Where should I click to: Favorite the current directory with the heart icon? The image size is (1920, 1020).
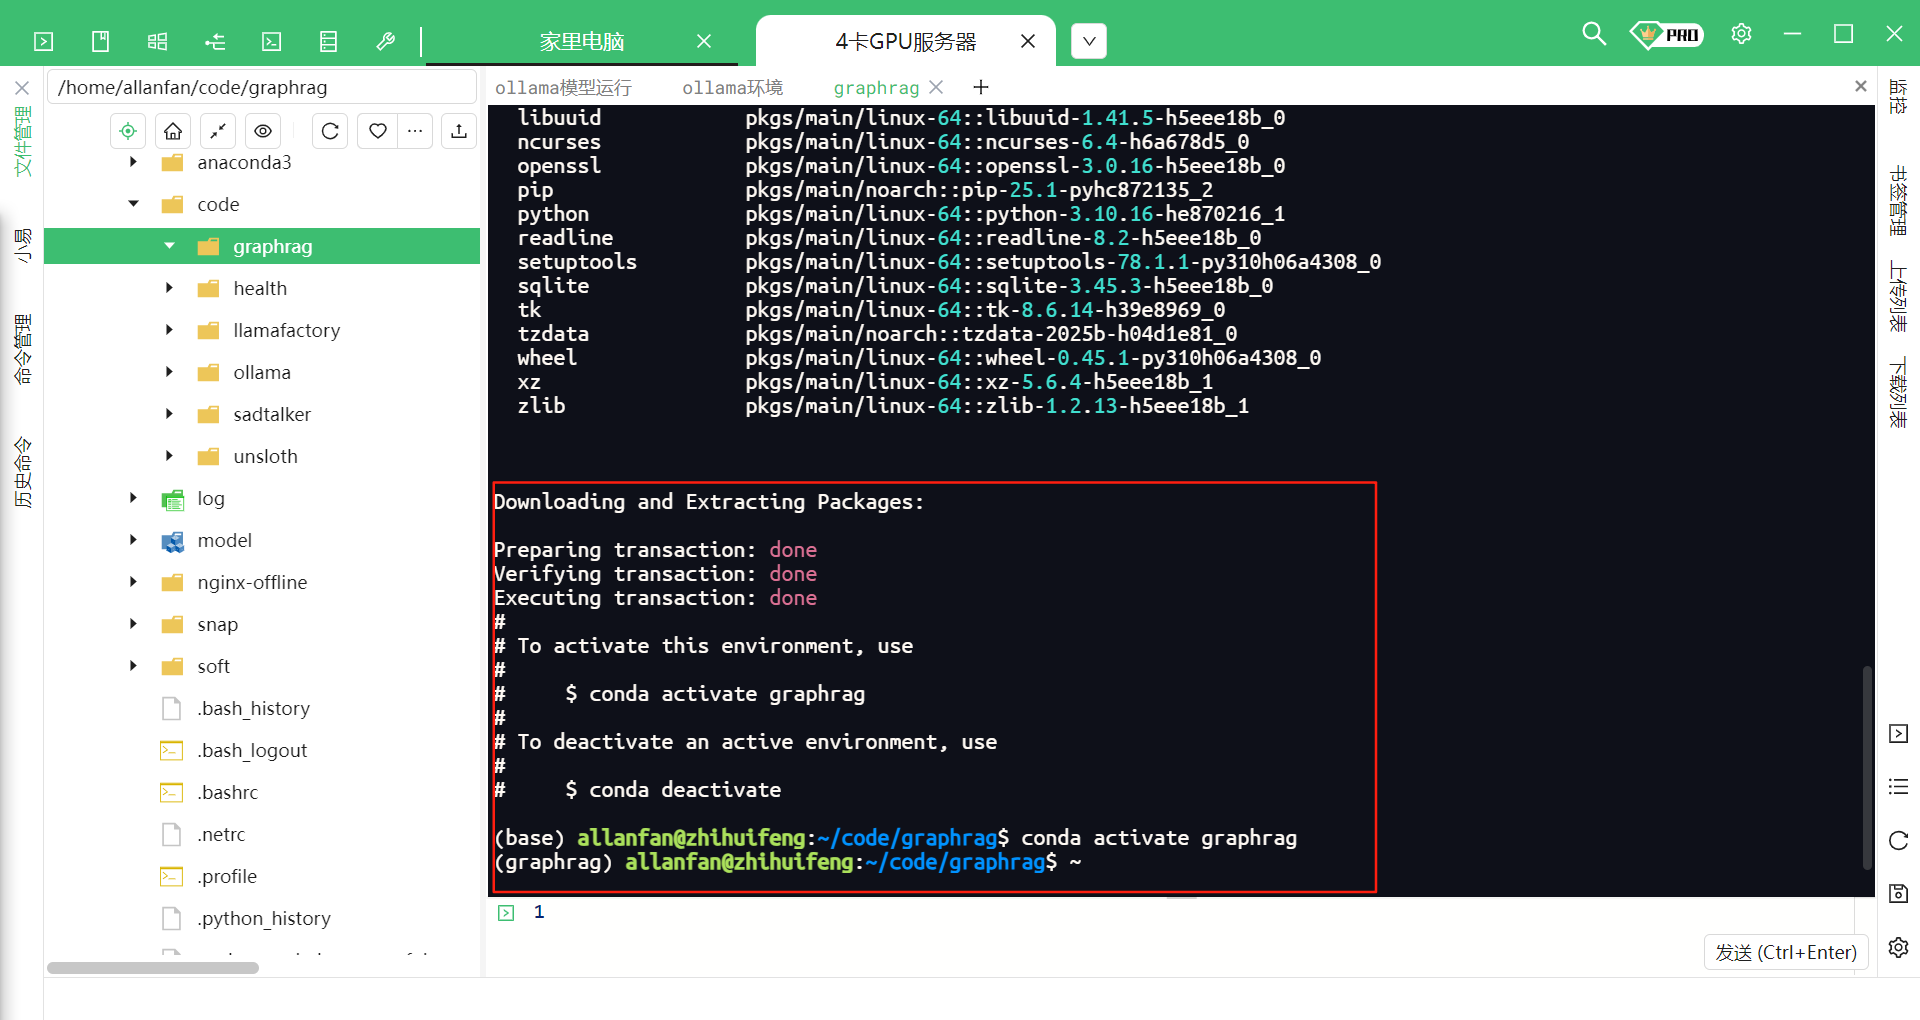coord(377,130)
